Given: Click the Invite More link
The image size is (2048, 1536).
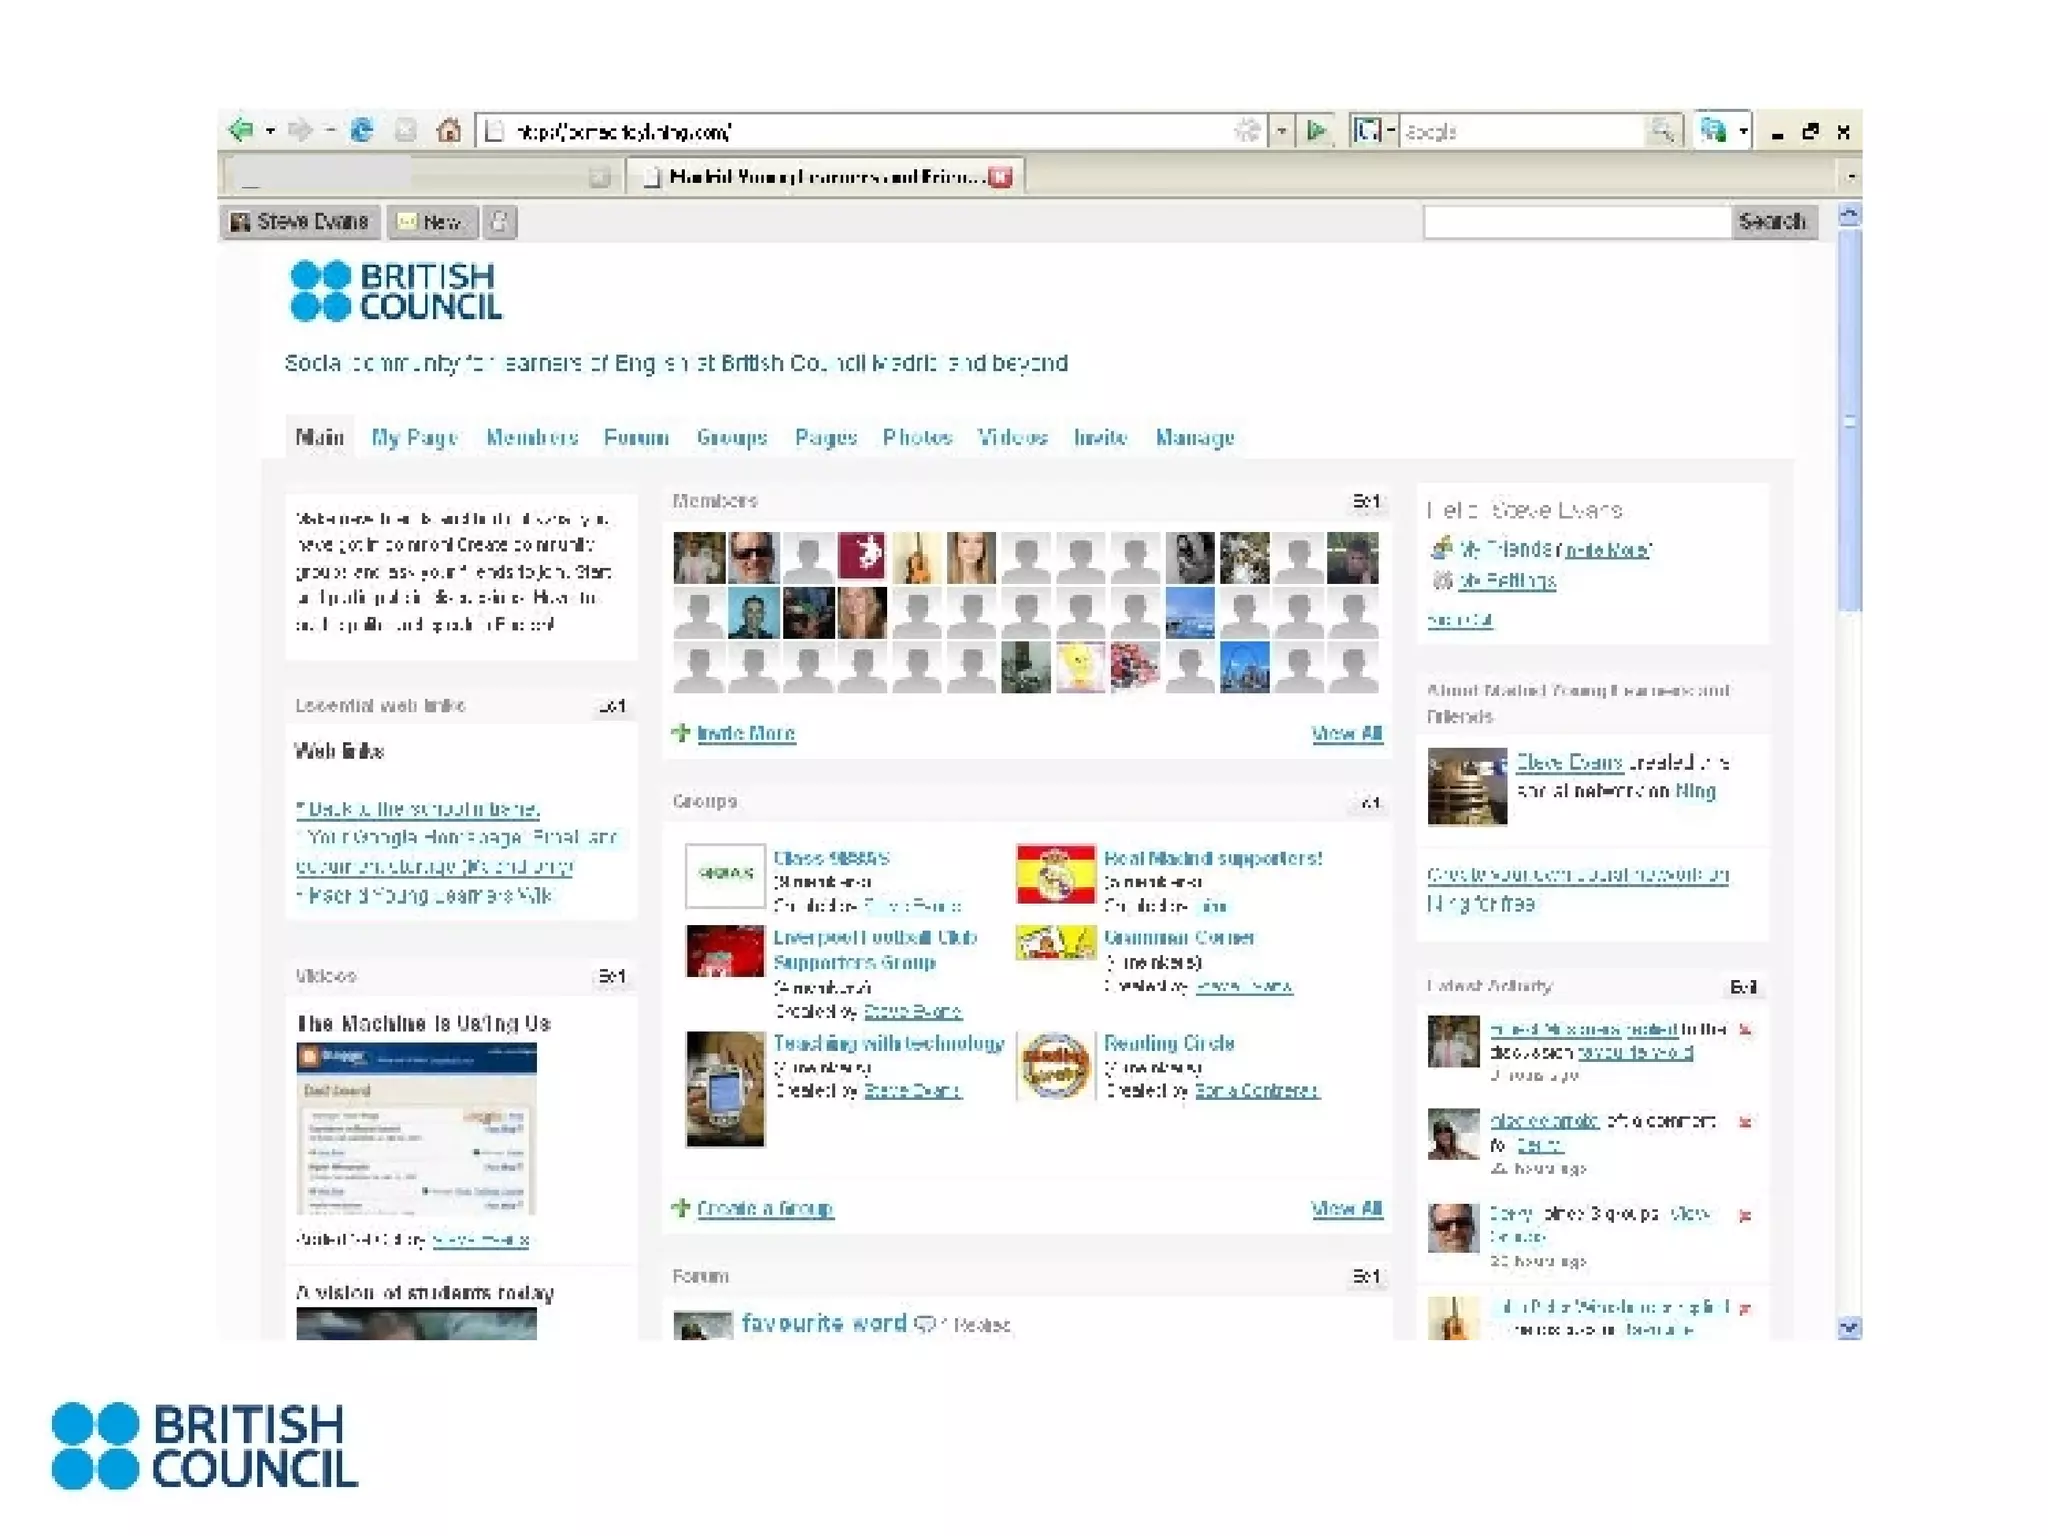Looking at the screenshot, I should tap(746, 734).
